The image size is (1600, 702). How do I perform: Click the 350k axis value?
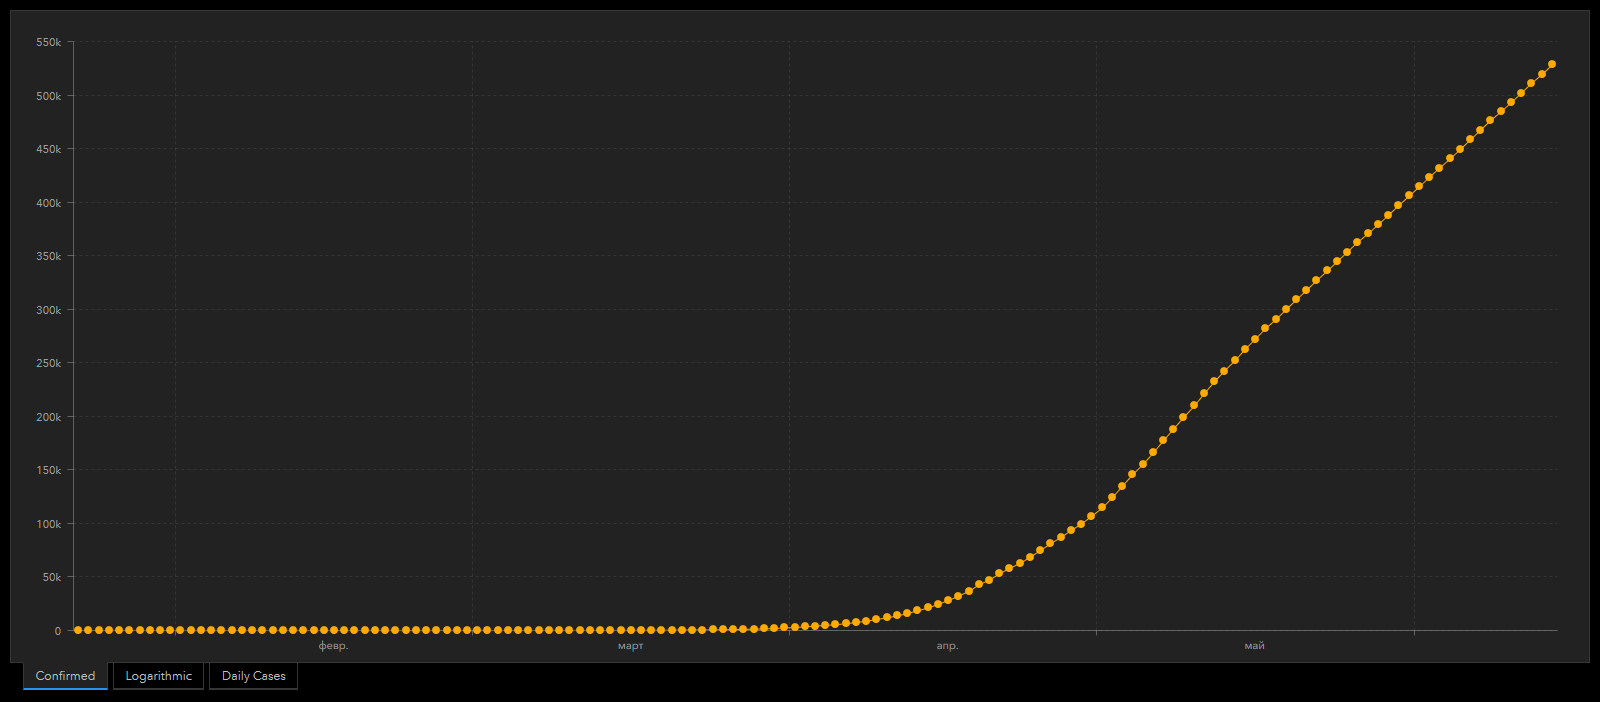[49, 257]
